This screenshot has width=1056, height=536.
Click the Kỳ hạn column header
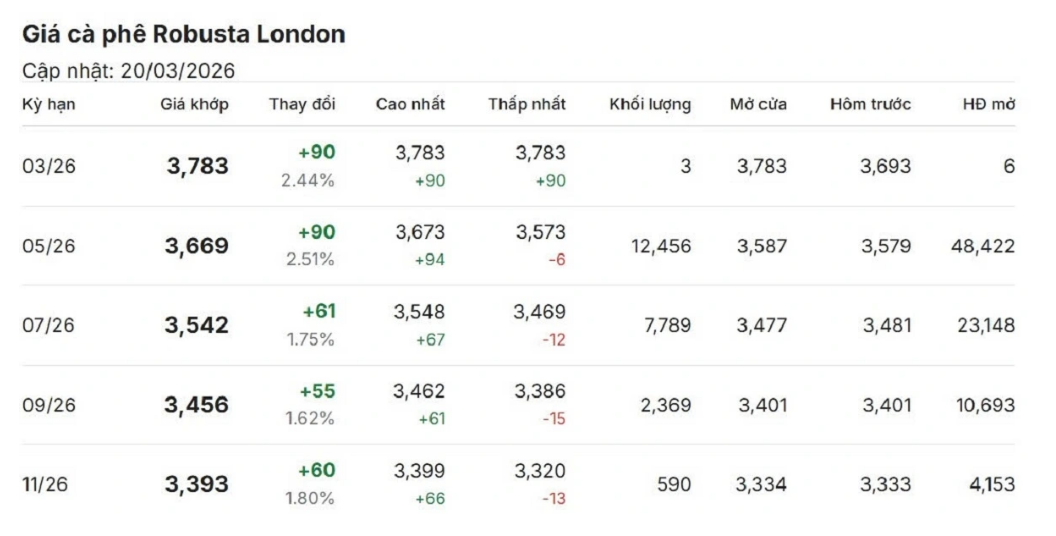pos(49,104)
